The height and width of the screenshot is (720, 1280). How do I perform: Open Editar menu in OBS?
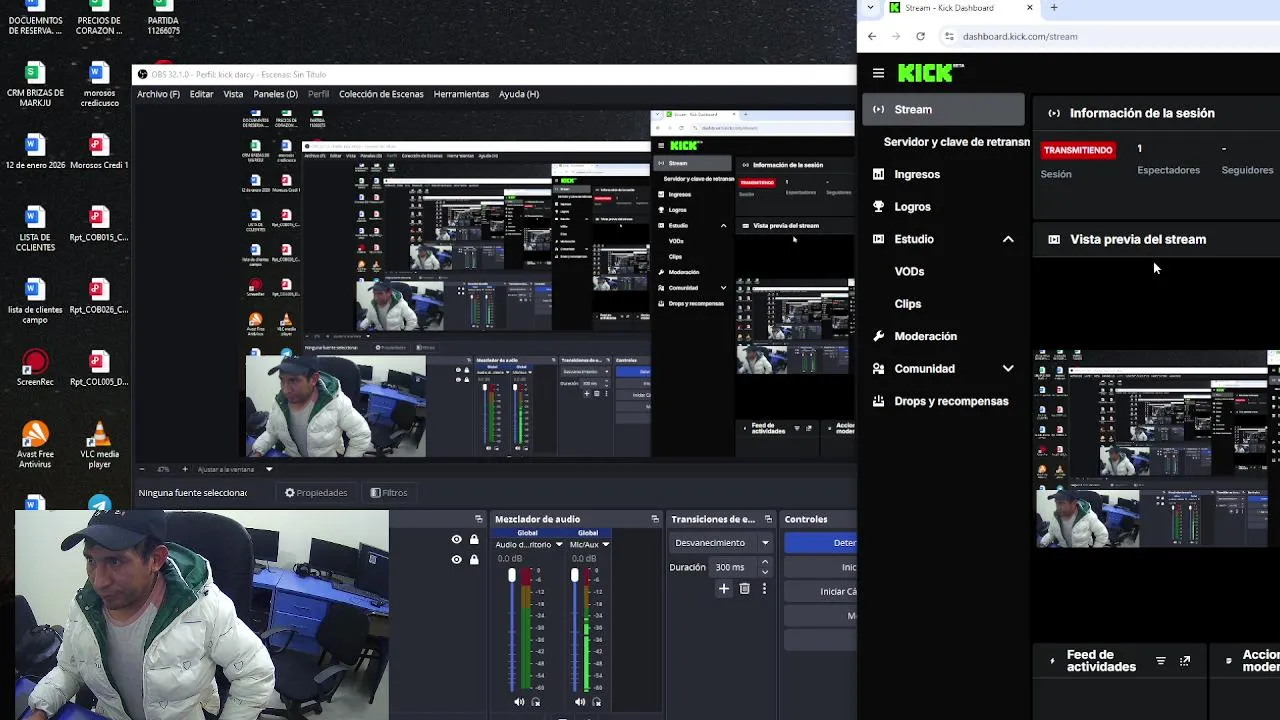201,94
